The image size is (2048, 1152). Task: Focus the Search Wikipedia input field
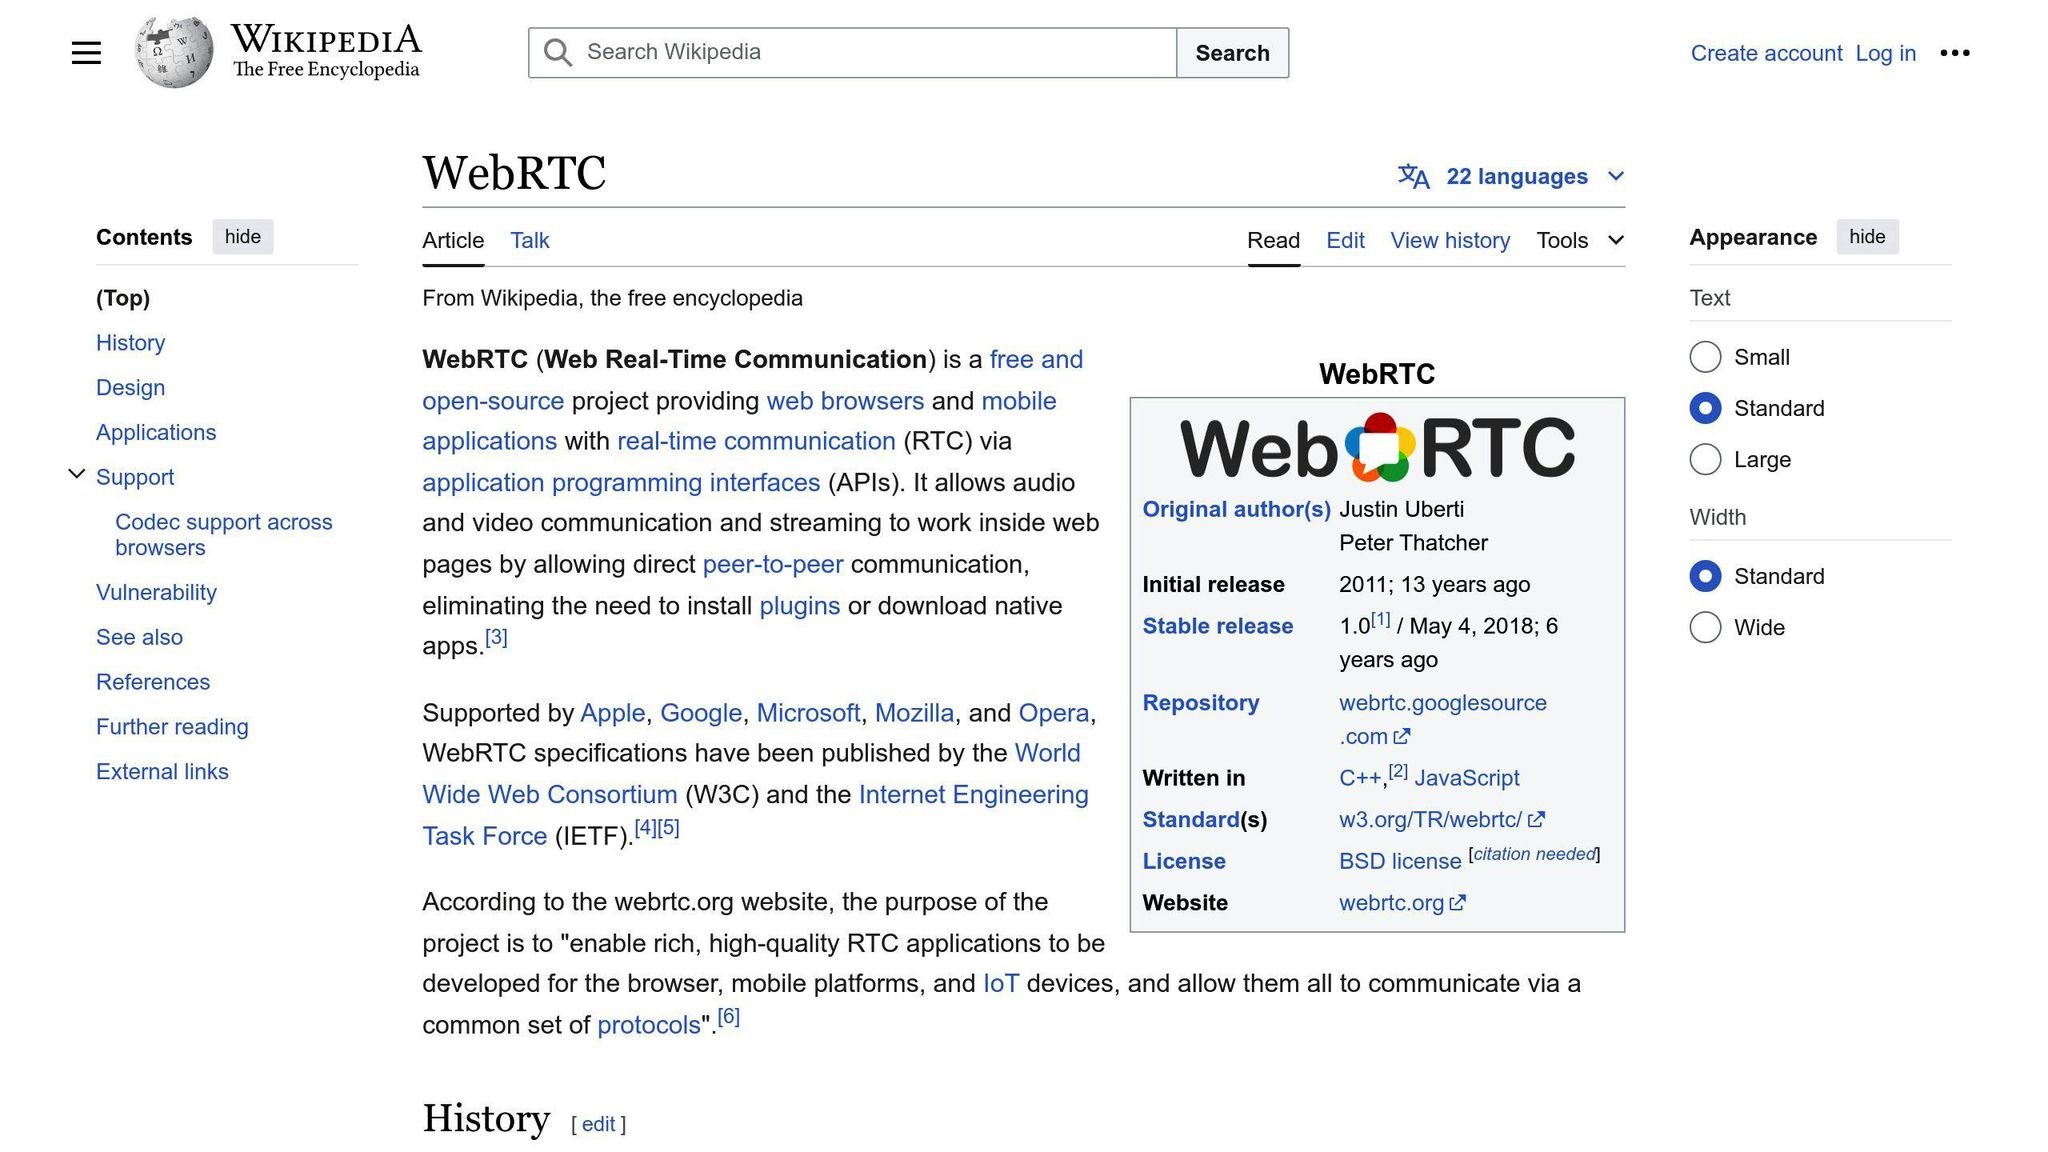pyautogui.click(x=852, y=53)
